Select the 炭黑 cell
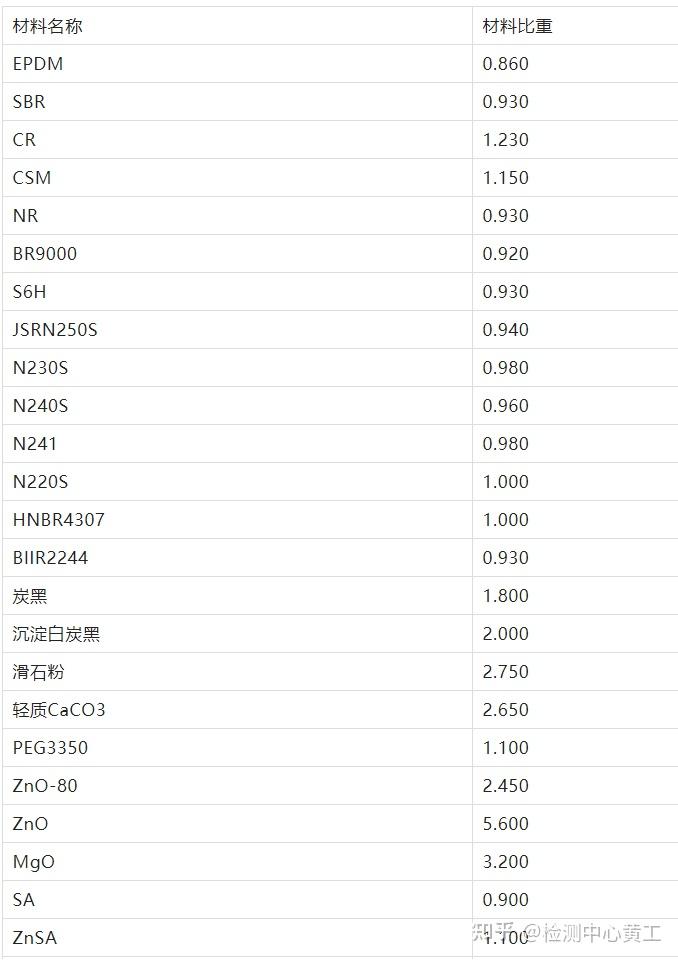The width and height of the screenshot is (678, 960). (x=30, y=597)
